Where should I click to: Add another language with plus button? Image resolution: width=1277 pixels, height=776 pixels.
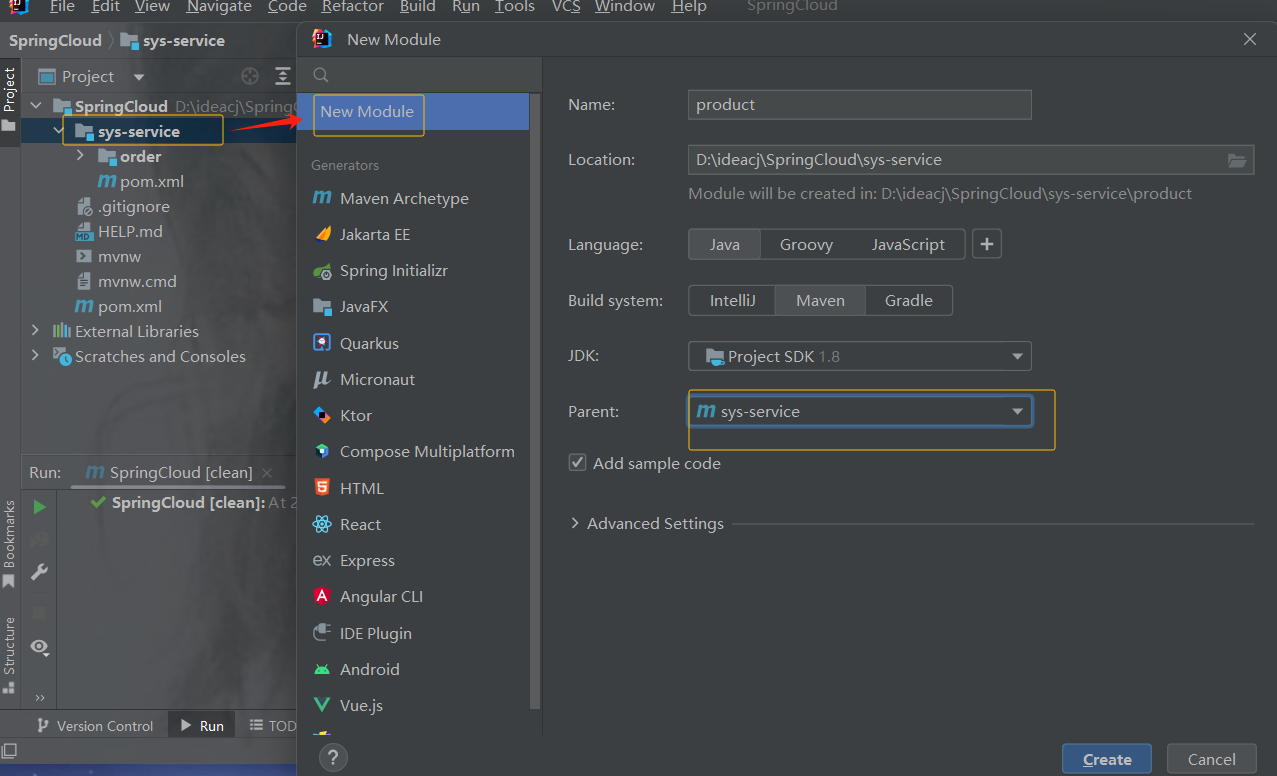coord(987,244)
